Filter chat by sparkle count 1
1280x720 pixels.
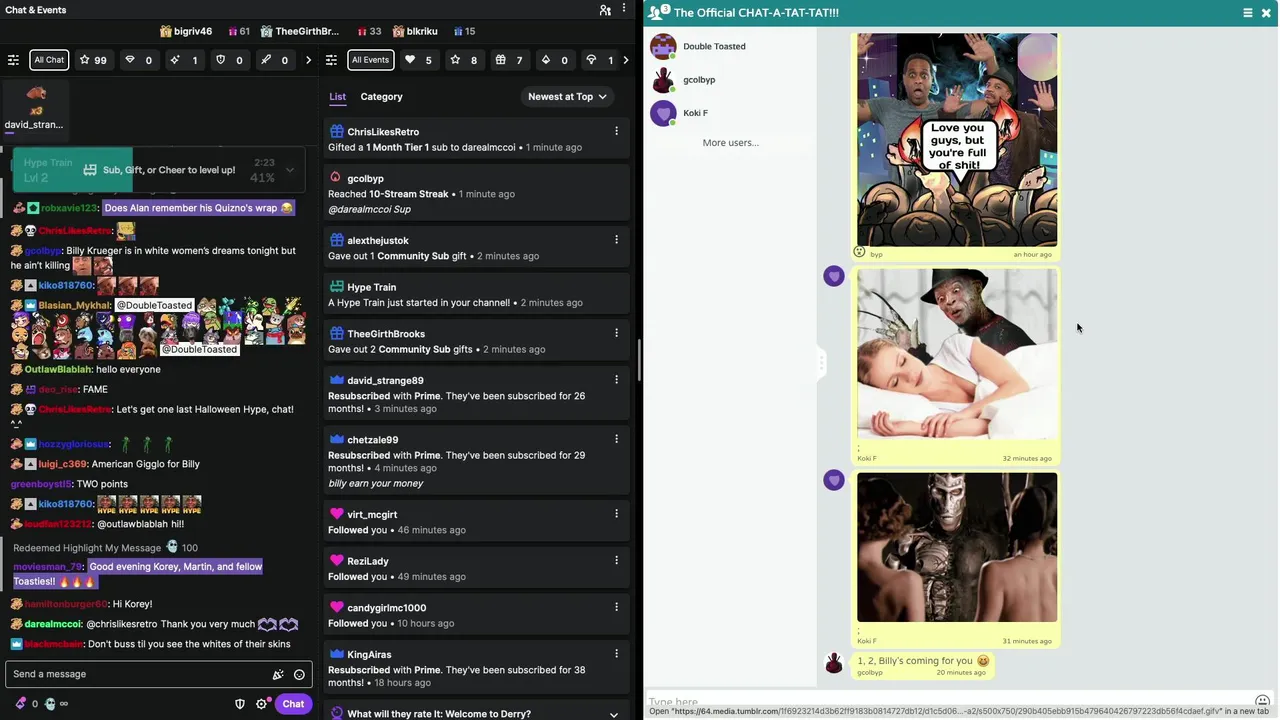point(184,60)
